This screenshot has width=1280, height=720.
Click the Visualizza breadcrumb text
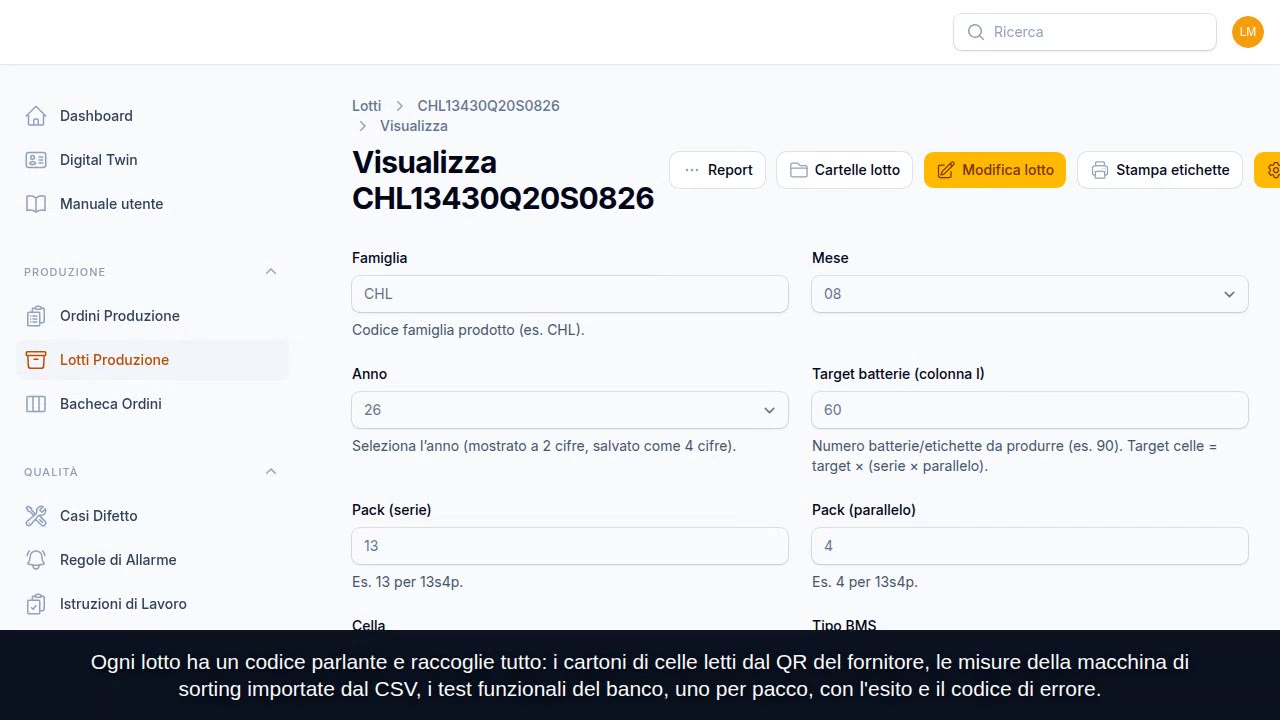tap(414, 126)
